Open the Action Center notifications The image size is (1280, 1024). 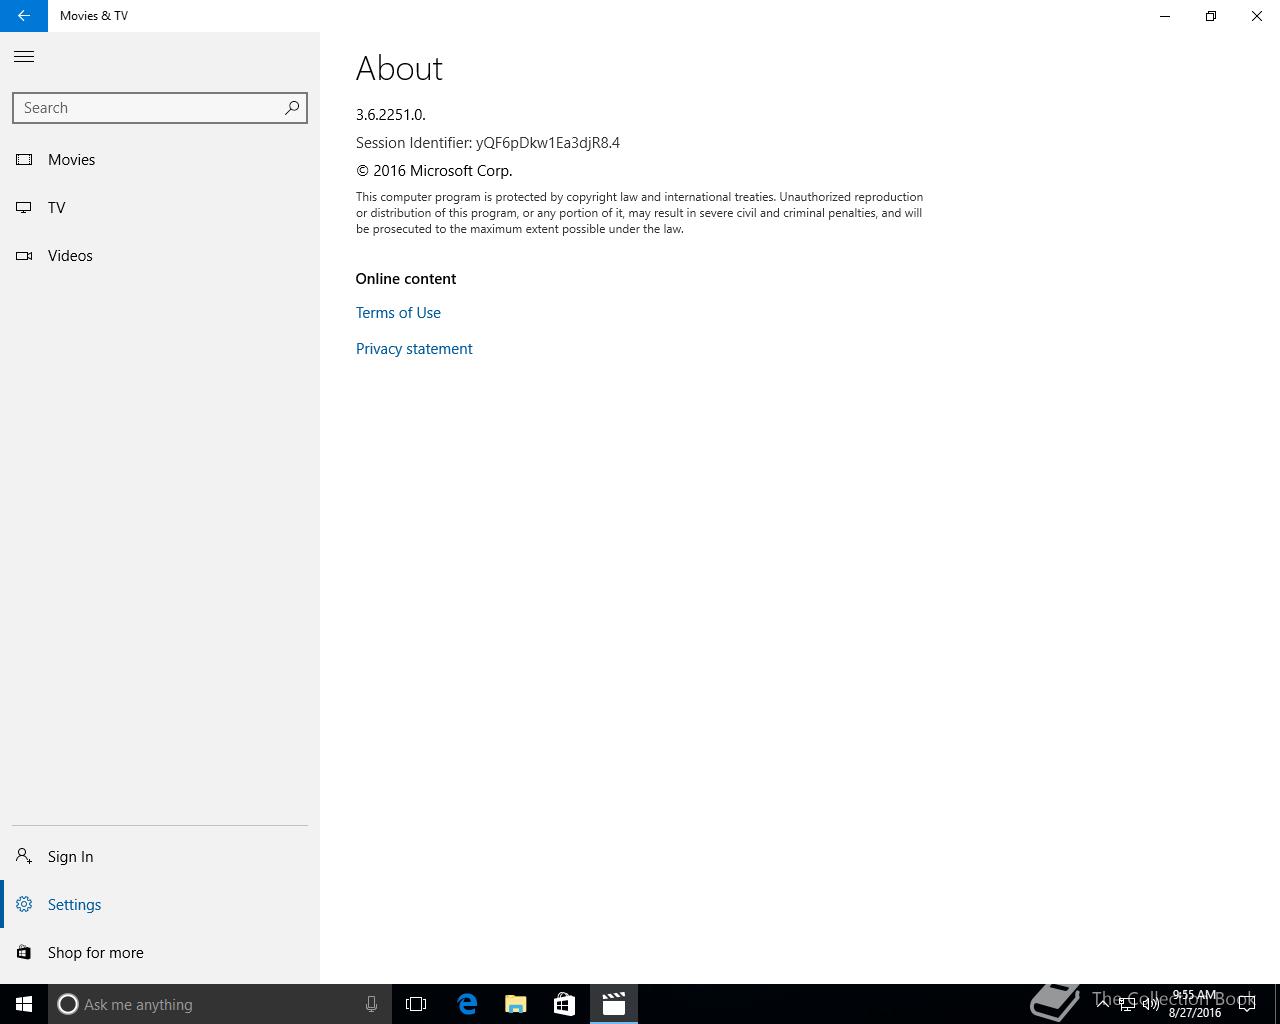[1247, 1004]
